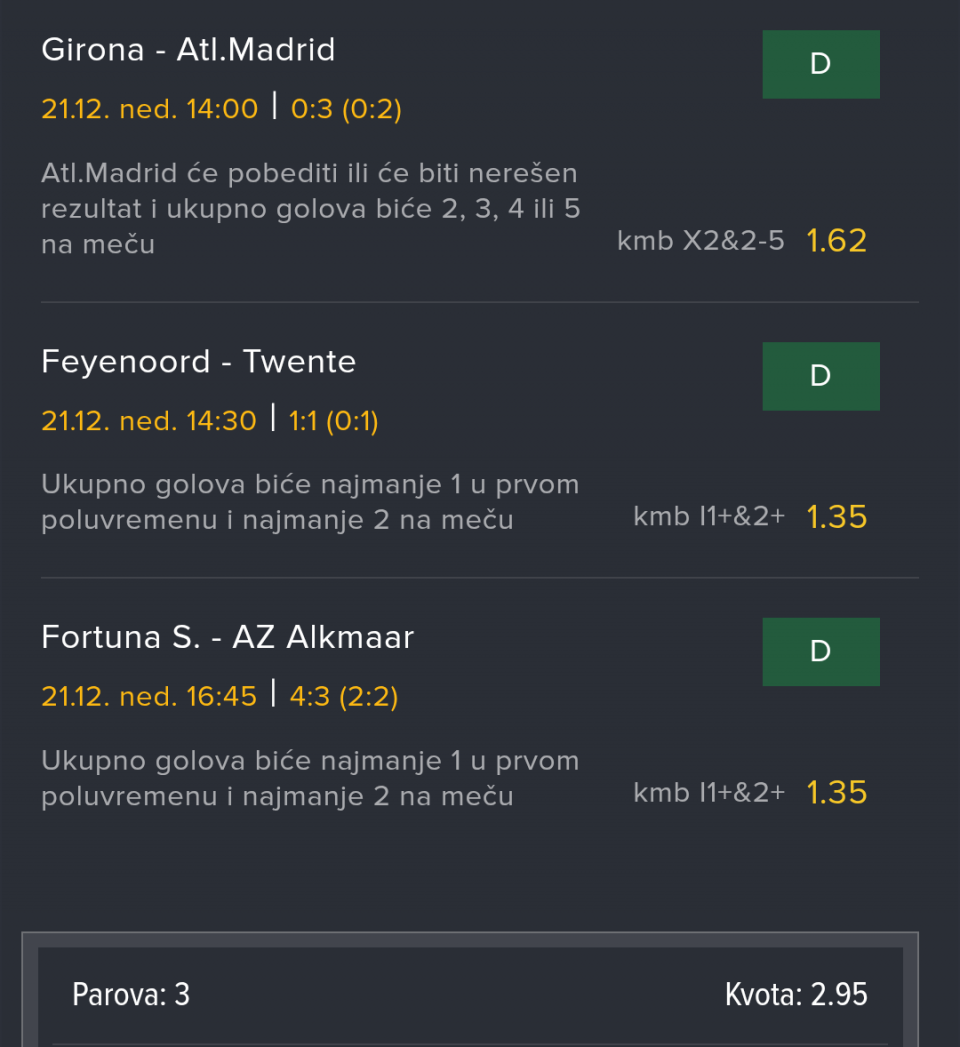Select the 1.35 odds for Fortuna S. match
960x1047 pixels.
[x=836, y=793]
